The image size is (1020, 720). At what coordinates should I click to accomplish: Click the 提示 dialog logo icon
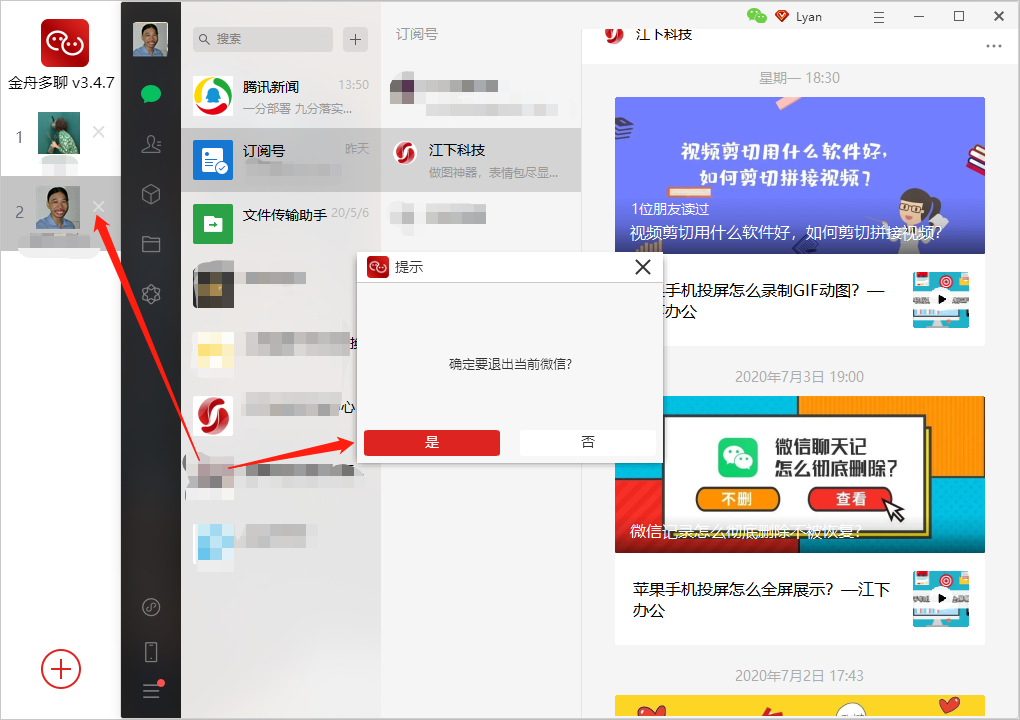pyautogui.click(x=377, y=267)
